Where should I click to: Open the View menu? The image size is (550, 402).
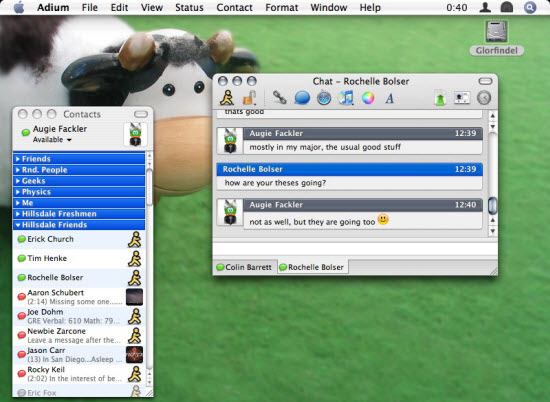152,7
